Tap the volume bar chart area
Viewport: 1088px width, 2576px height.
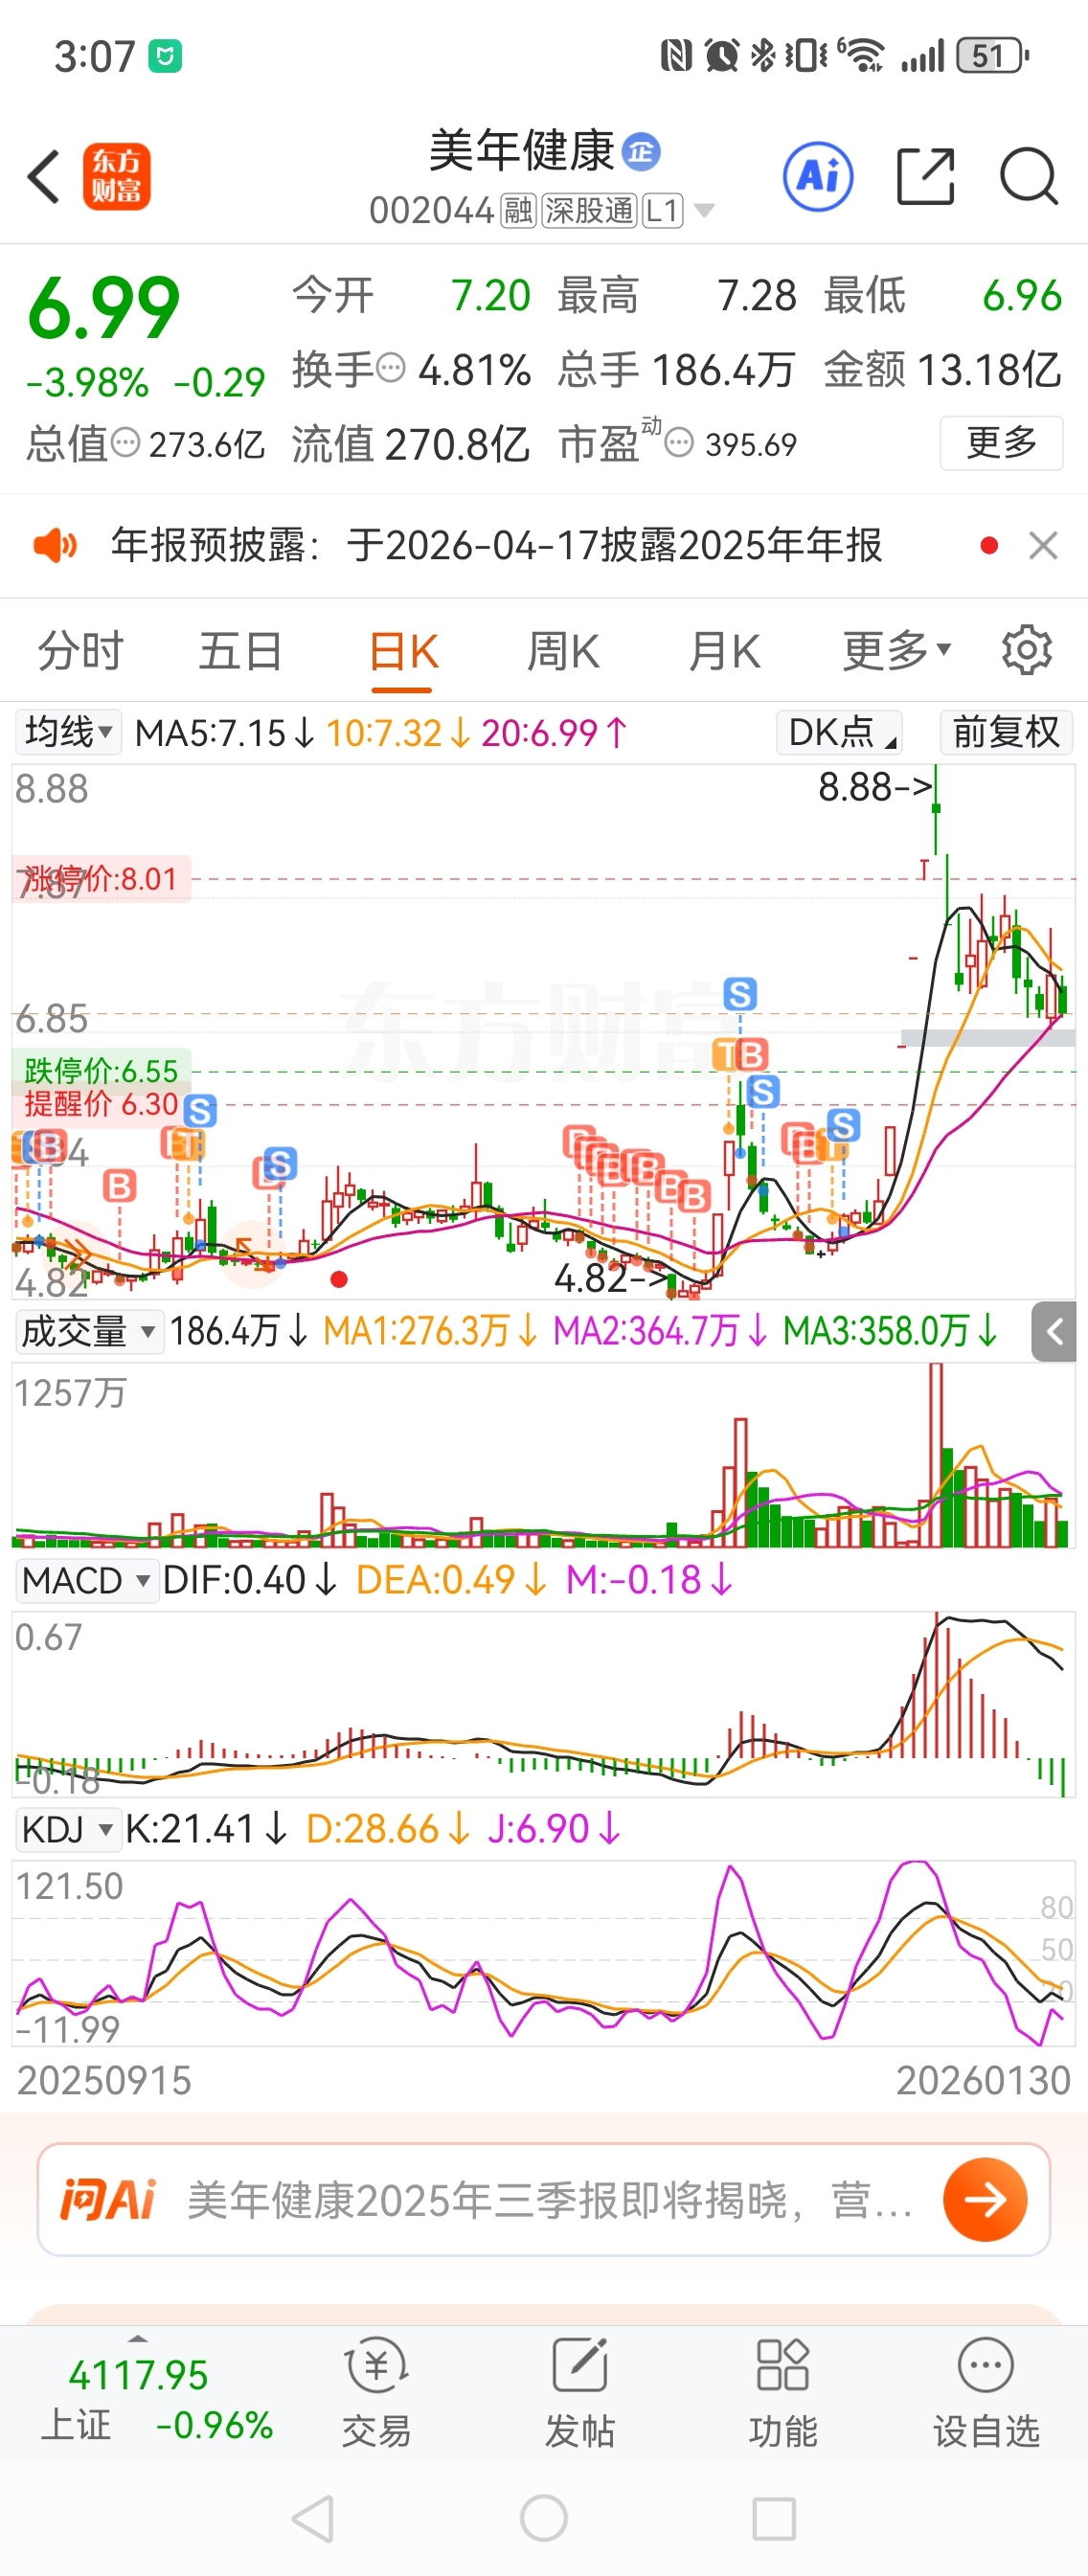(544, 1457)
